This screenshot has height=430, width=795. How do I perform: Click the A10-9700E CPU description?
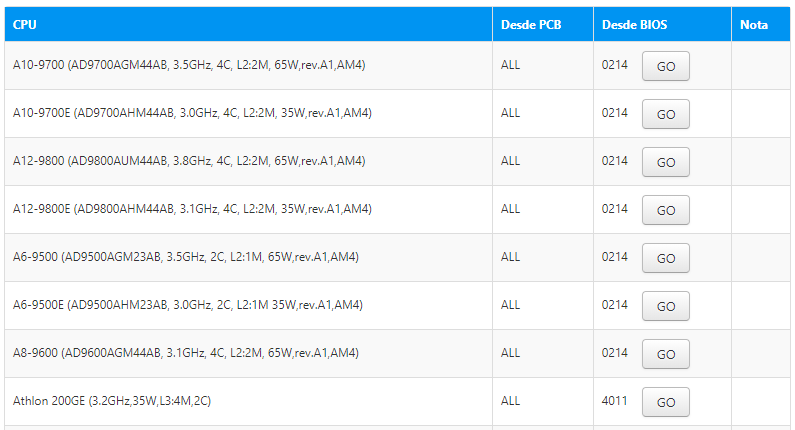coord(192,113)
